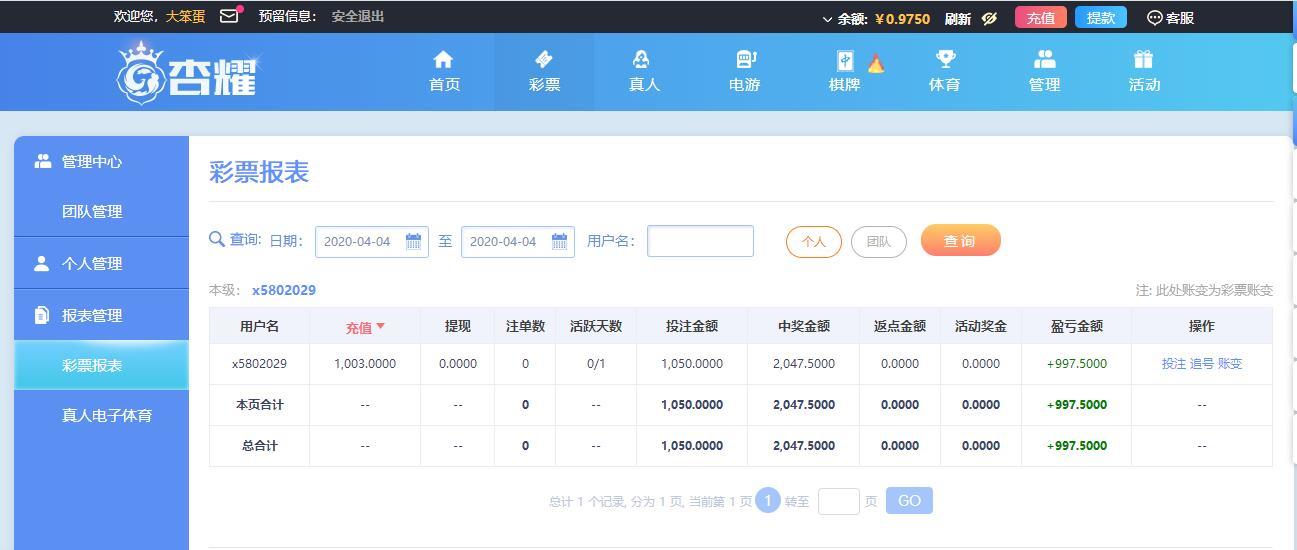Open the start date calendar picker
Viewport: 1297px width, 550px height.
[414, 241]
